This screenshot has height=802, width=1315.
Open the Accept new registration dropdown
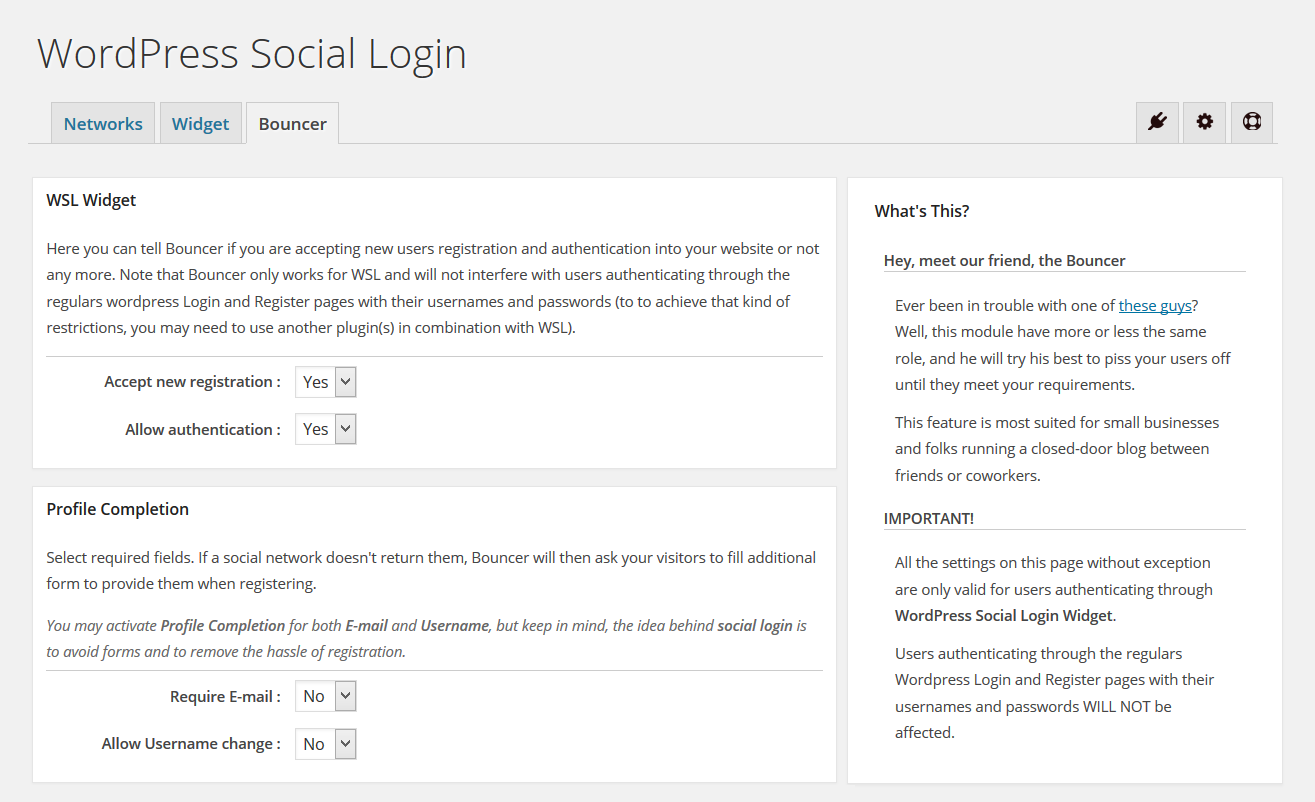[x=326, y=382]
